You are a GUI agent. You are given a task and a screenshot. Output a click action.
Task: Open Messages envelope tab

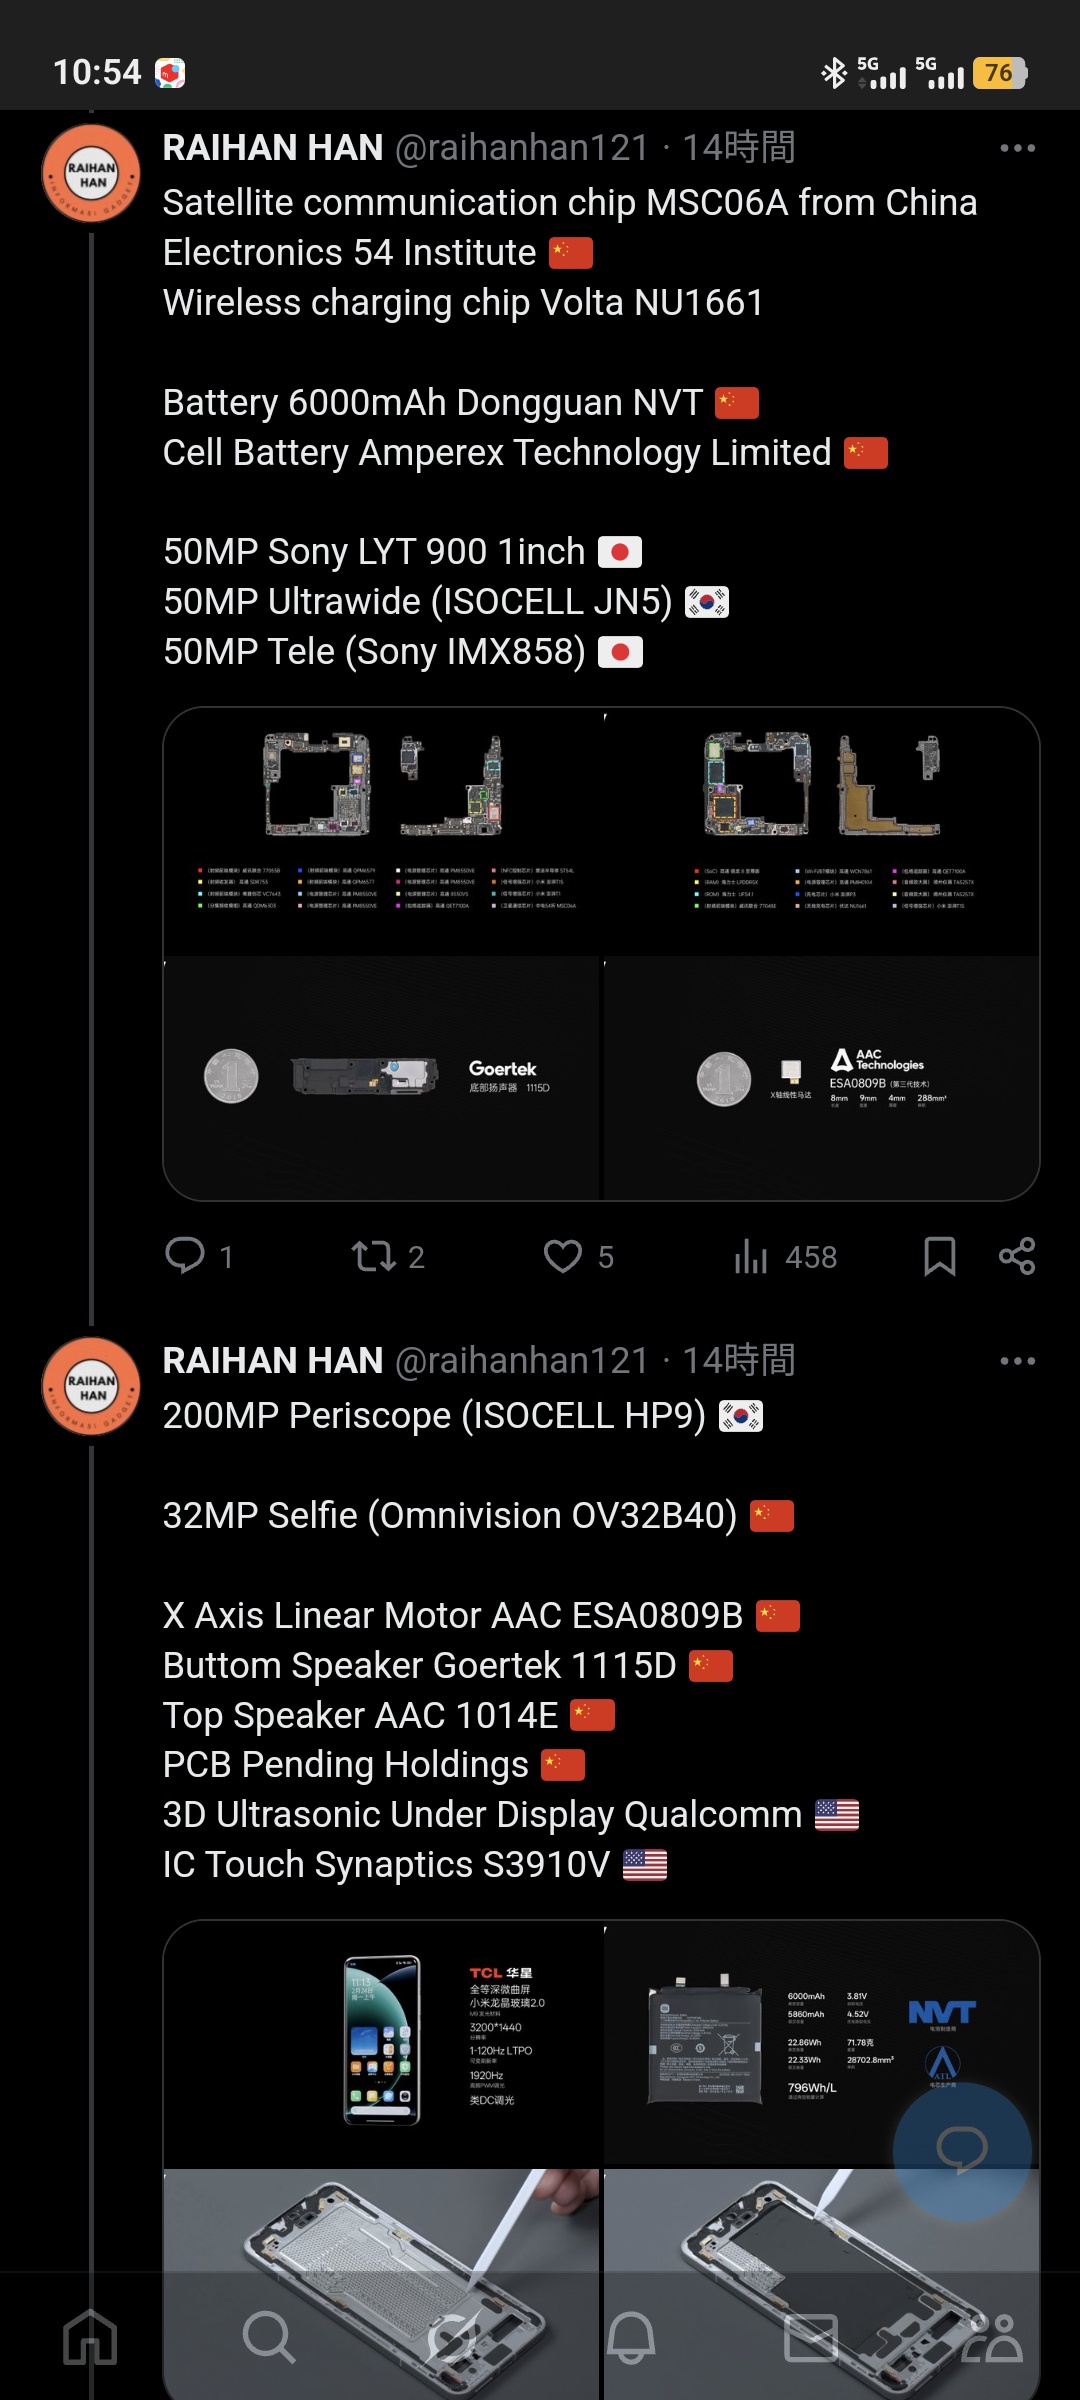811,2337
